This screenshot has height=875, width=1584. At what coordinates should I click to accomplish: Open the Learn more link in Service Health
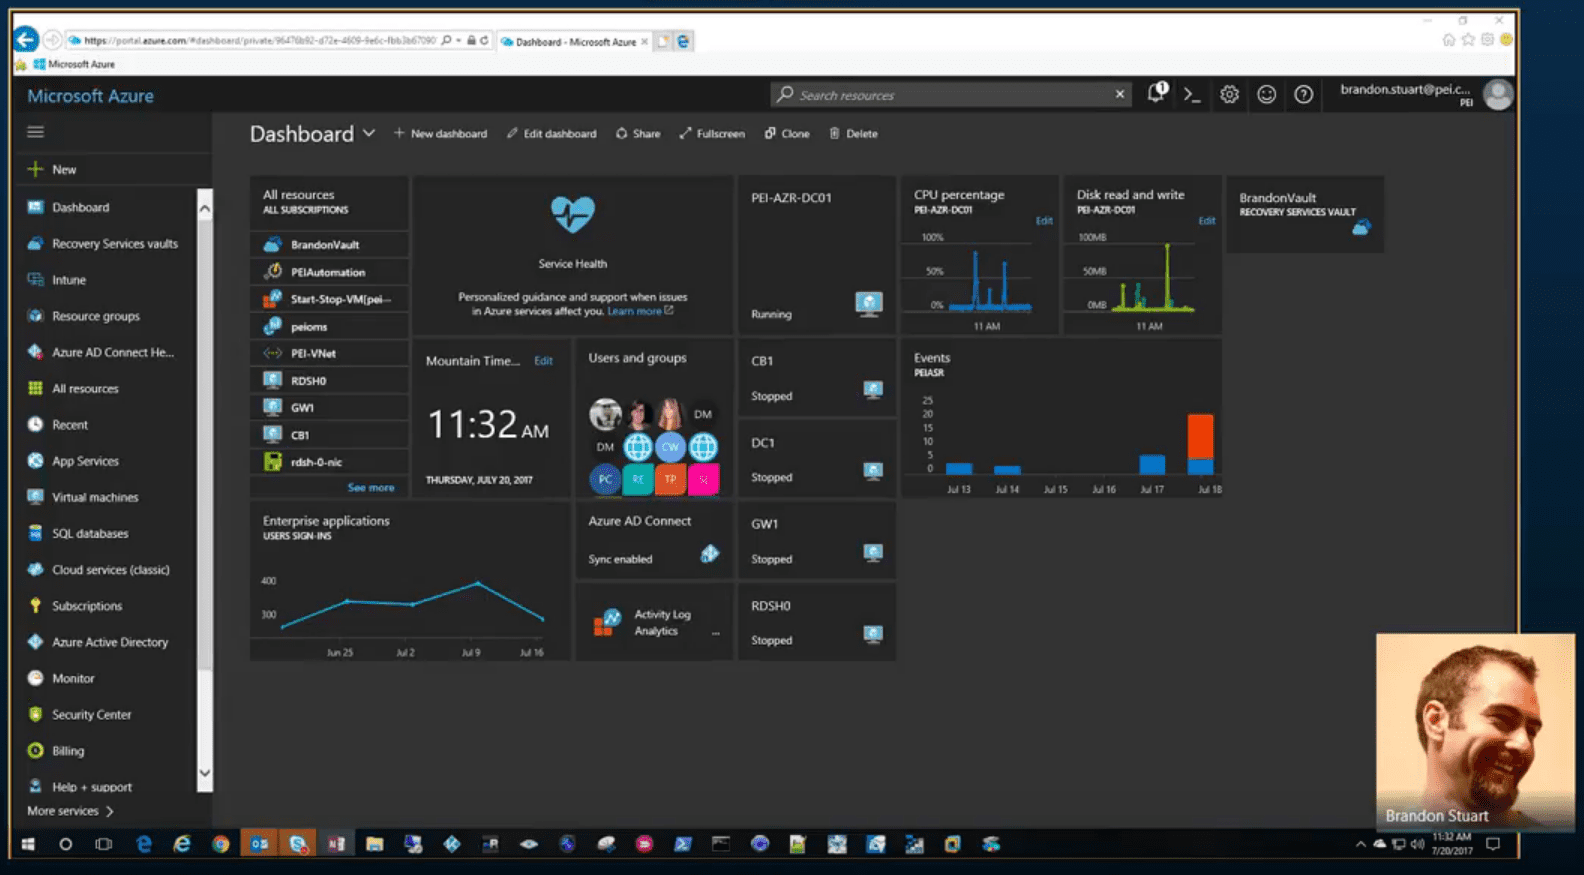tap(640, 311)
